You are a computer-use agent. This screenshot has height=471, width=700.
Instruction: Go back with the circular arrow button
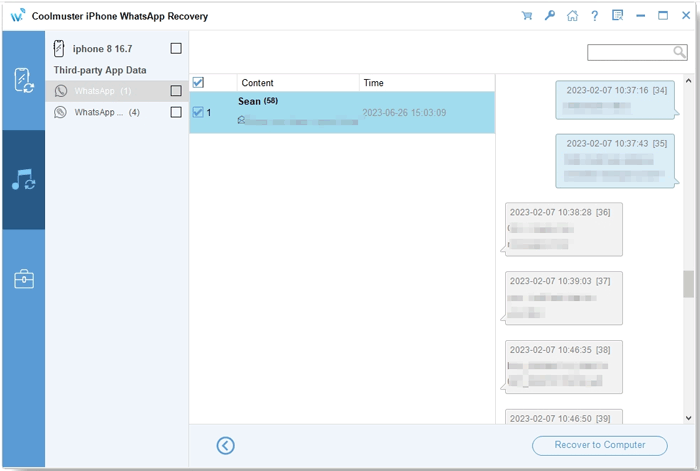tap(225, 445)
